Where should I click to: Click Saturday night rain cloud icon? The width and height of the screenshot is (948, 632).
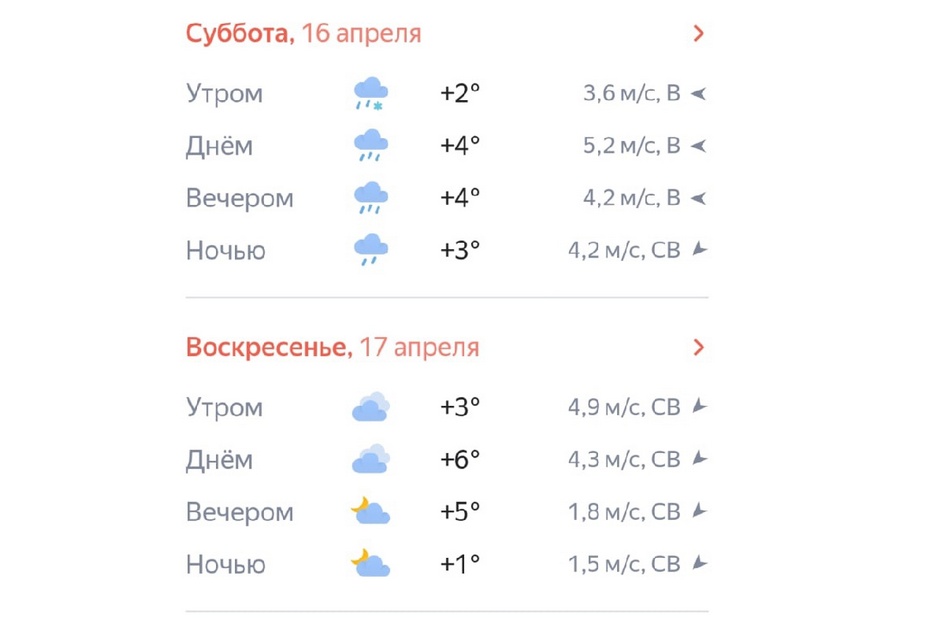coord(370,250)
